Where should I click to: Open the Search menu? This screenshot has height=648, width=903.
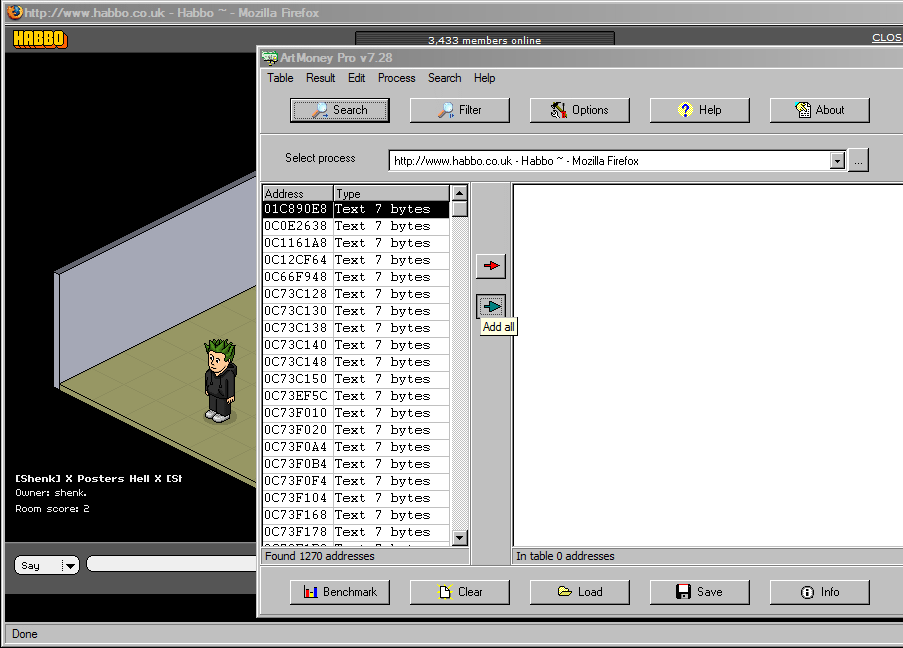(445, 78)
